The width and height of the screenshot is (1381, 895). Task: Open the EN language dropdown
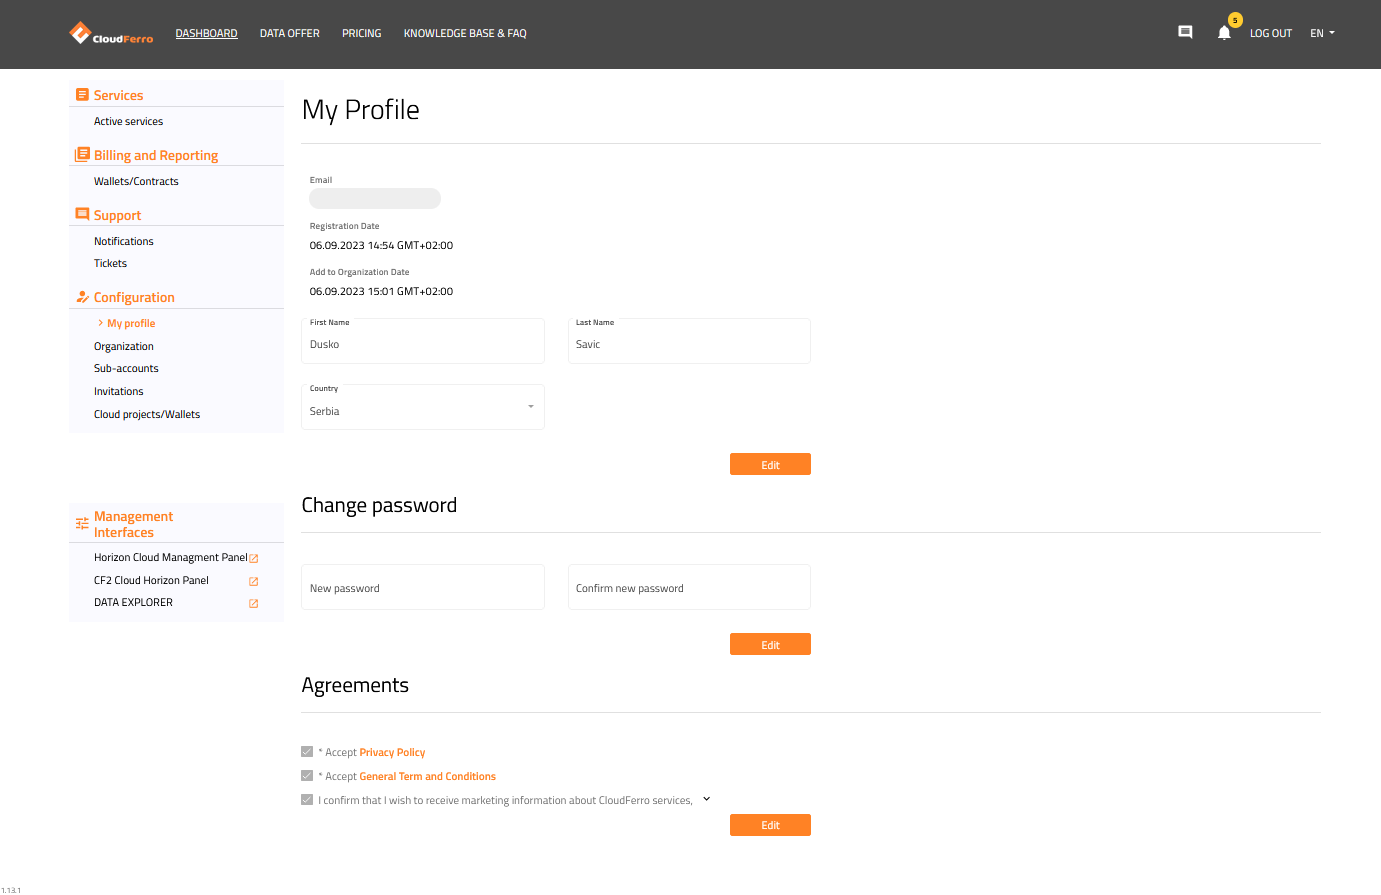[1321, 32]
